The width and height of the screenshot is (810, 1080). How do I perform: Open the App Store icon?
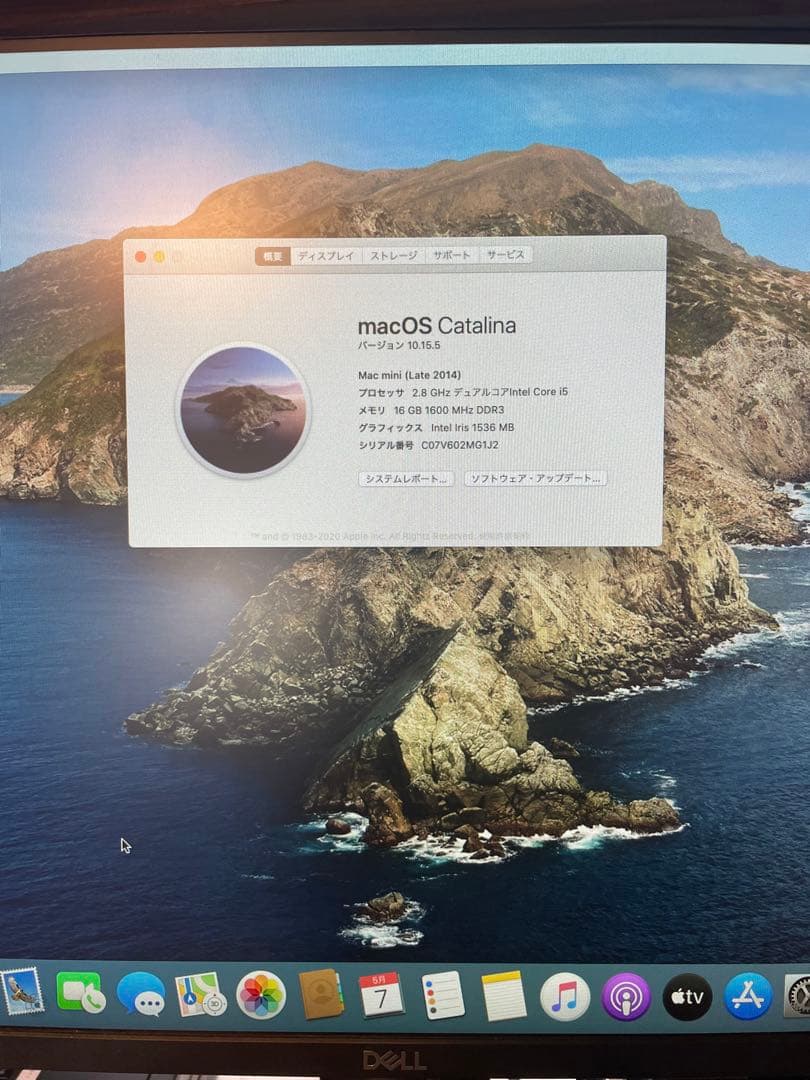pyautogui.click(x=748, y=996)
